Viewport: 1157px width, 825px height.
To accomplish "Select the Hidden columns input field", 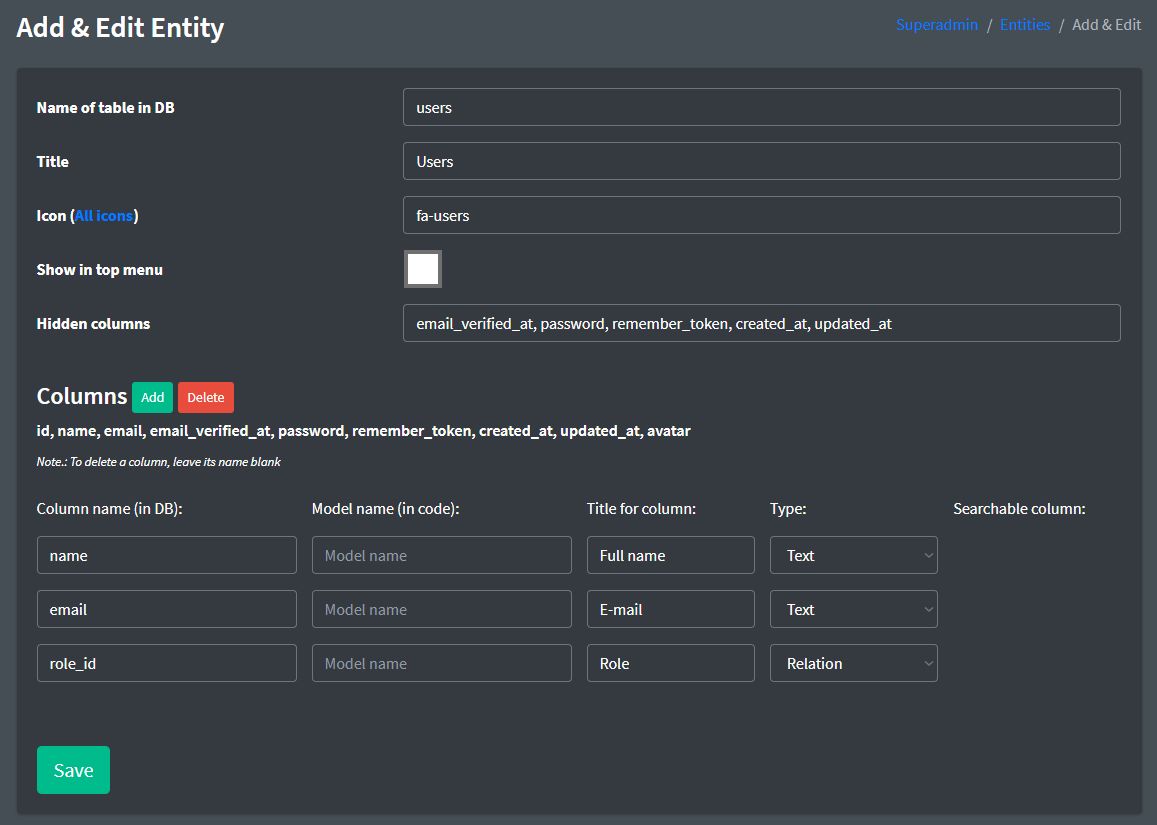I will [761, 323].
